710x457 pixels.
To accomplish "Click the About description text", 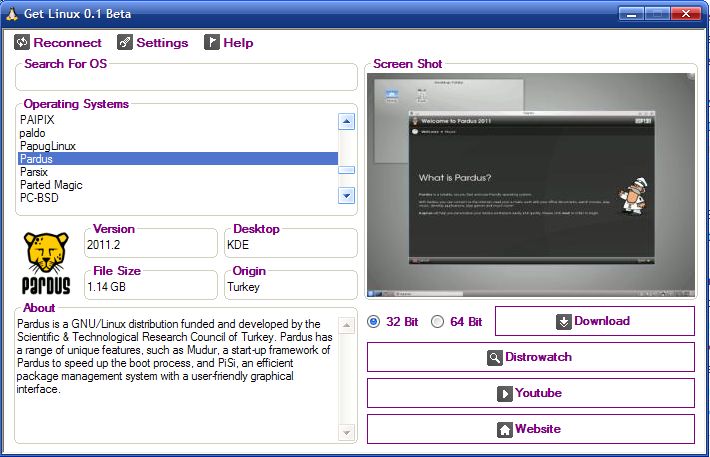I will 175,356.
